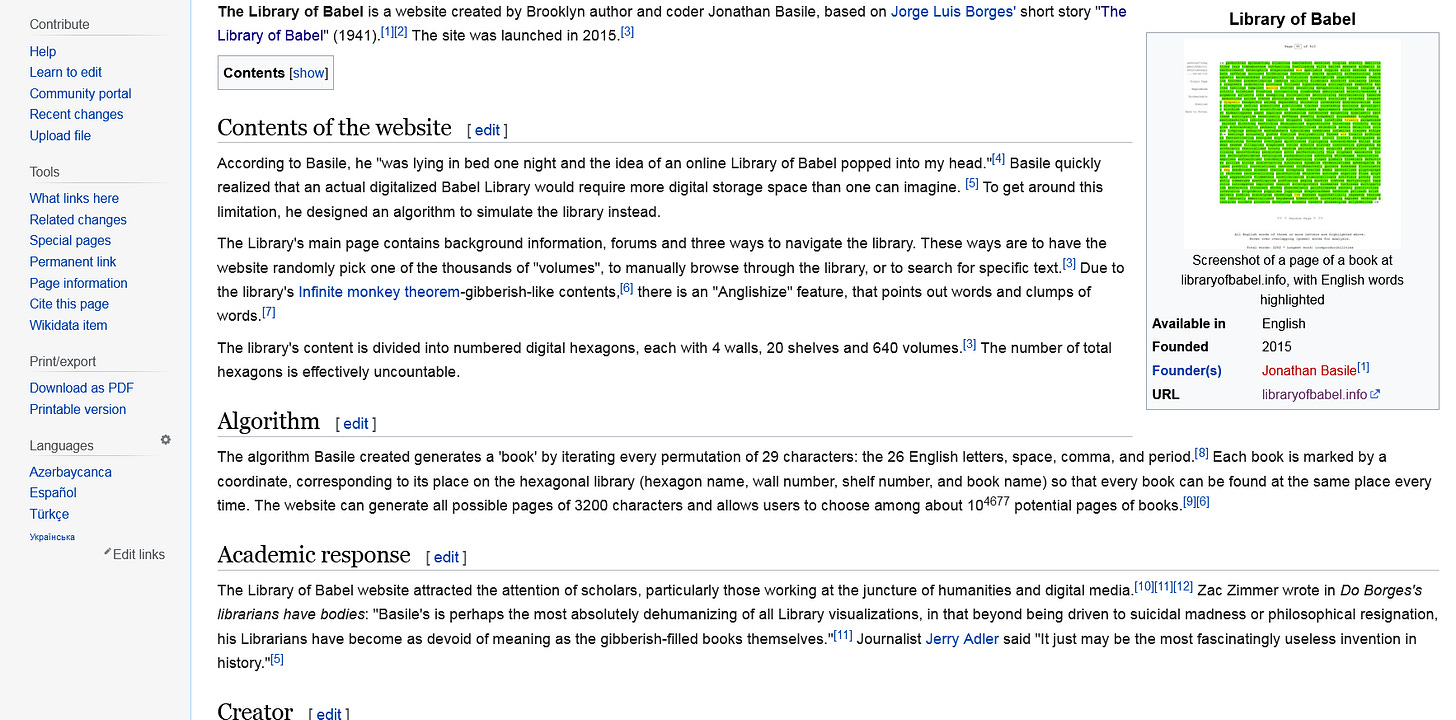Open the Jerry Adler article link
Screen dimensions: 1456x720
point(962,639)
